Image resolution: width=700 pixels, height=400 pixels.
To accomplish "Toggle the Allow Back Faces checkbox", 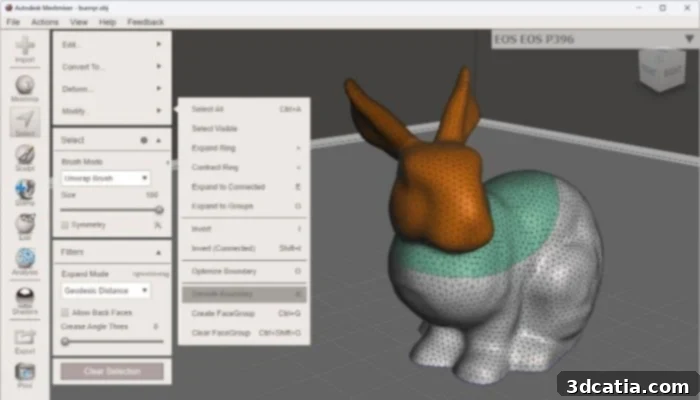I will pos(65,312).
